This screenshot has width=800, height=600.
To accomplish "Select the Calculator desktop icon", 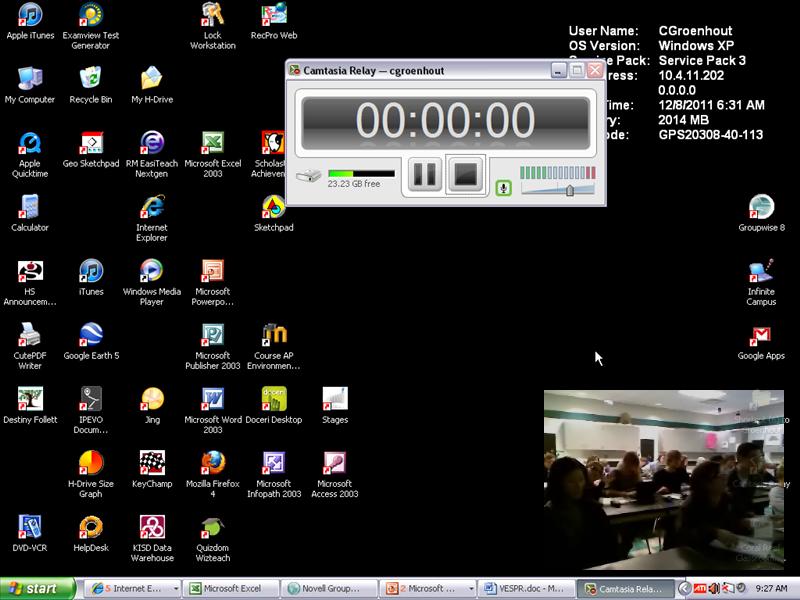I will pyautogui.click(x=30, y=213).
